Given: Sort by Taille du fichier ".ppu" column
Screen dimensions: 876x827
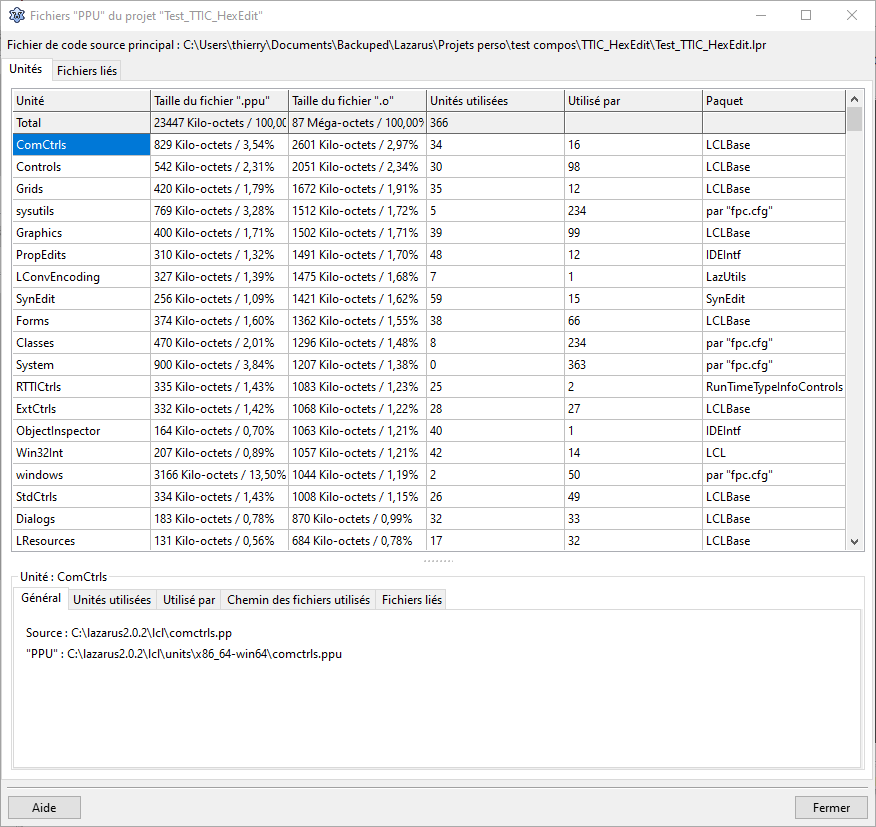Looking at the screenshot, I should [218, 101].
